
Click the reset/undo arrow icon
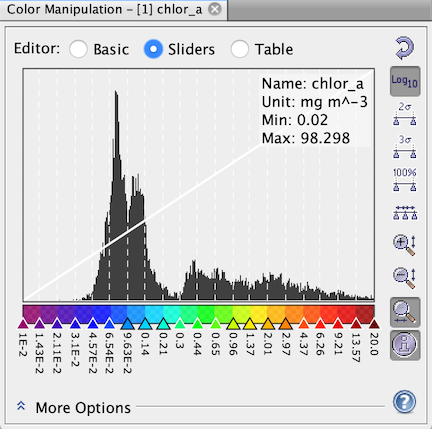click(405, 49)
